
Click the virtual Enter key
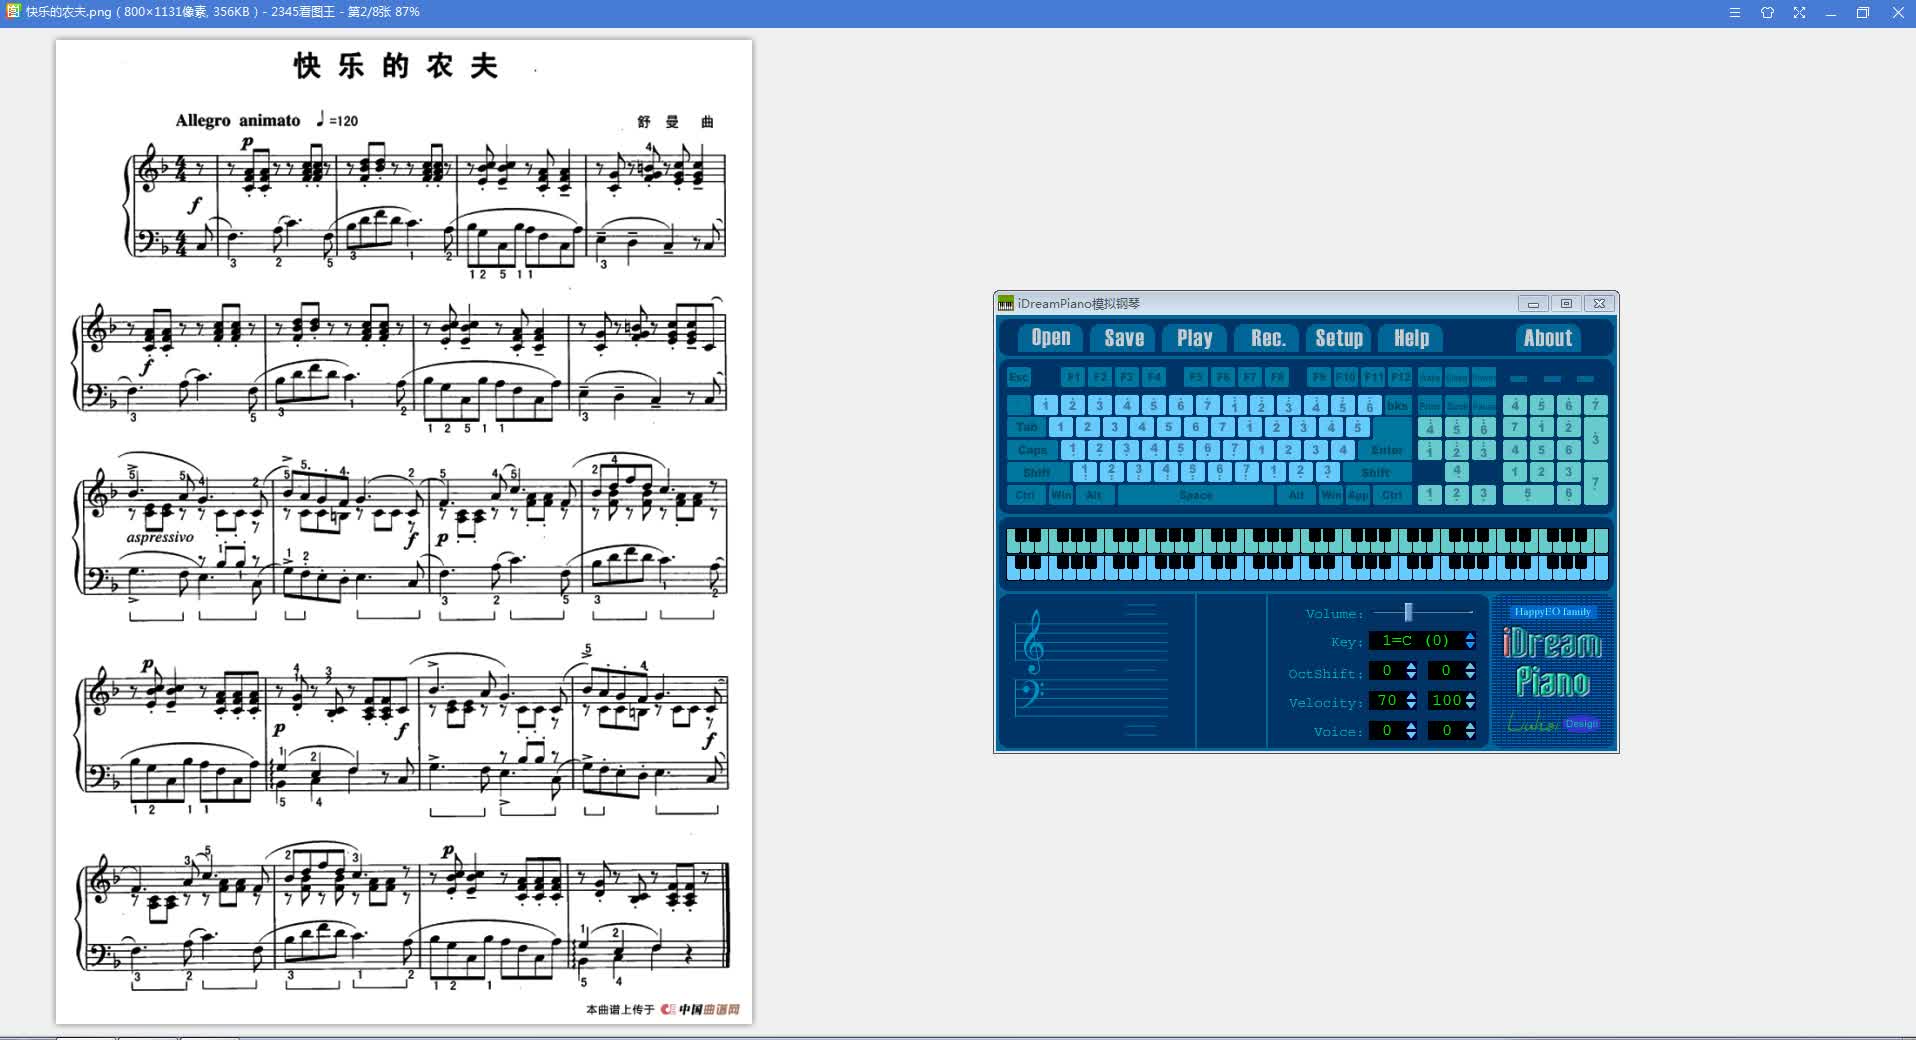(1386, 450)
